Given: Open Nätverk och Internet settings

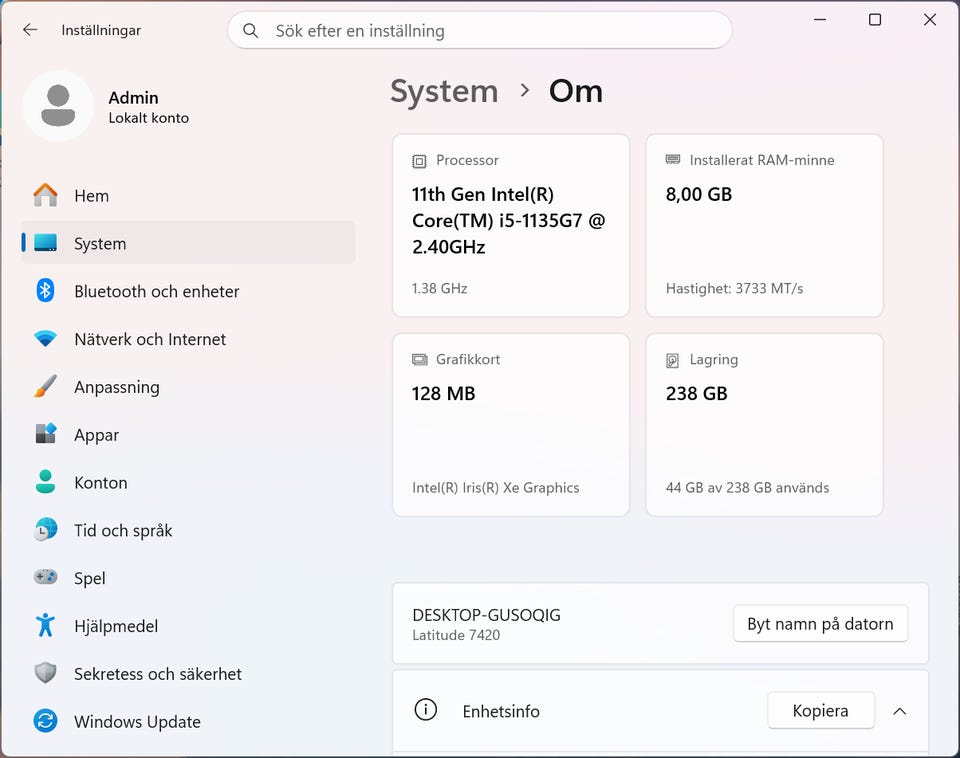Looking at the screenshot, I should [x=188, y=339].
